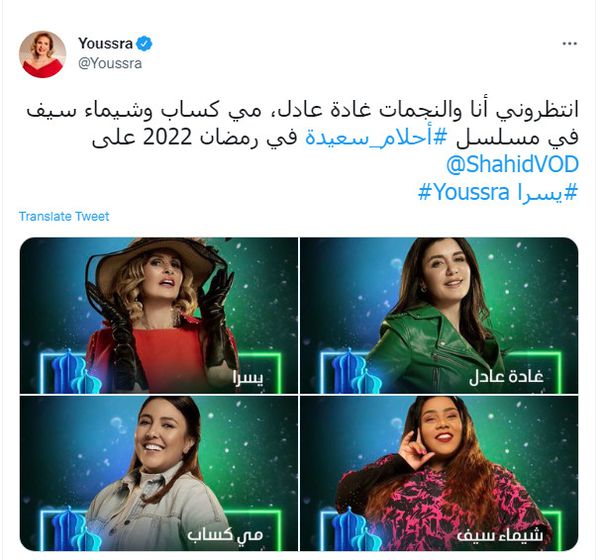600x560 pixels.
Task: Open the #أحلام_سعيدة hashtag
Action: click(x=376, y=137)
